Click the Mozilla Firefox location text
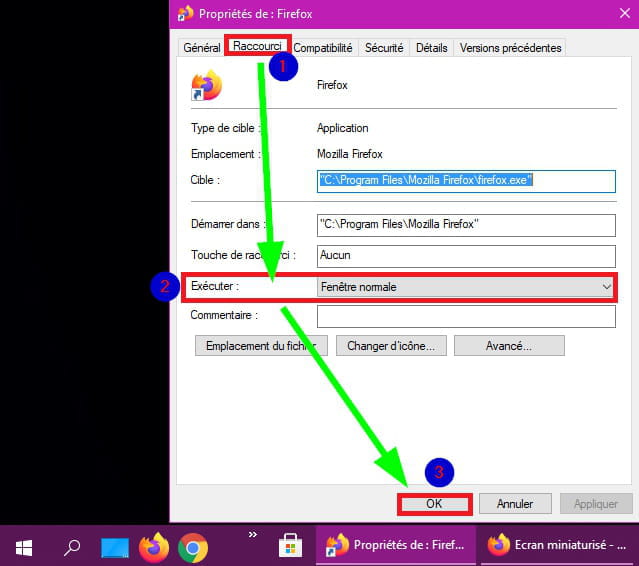This screenshot has width=639, height=566. click(x=350, y=154)
